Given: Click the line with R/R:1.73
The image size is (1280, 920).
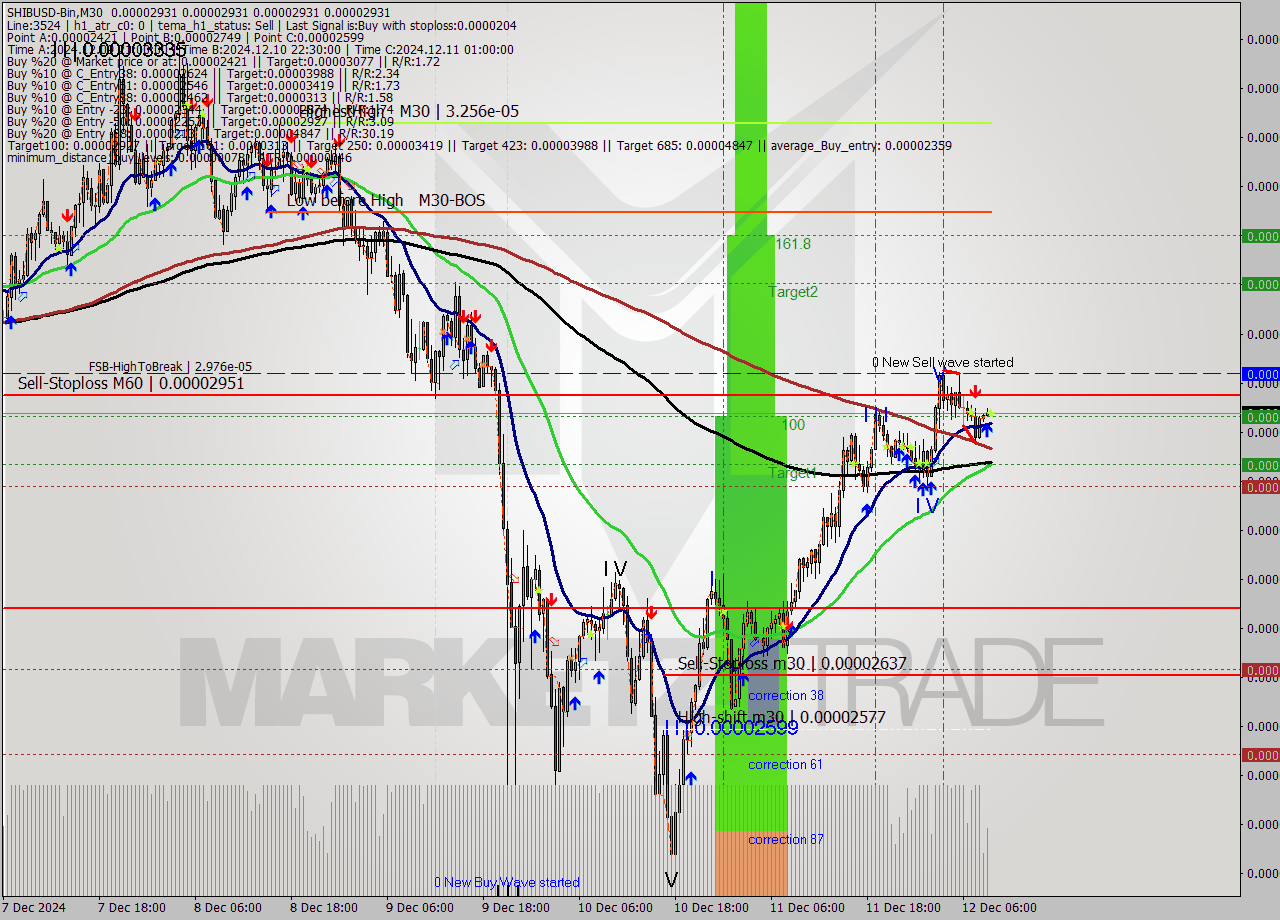Looking at the screenshot, I should (x=203, y=85).
